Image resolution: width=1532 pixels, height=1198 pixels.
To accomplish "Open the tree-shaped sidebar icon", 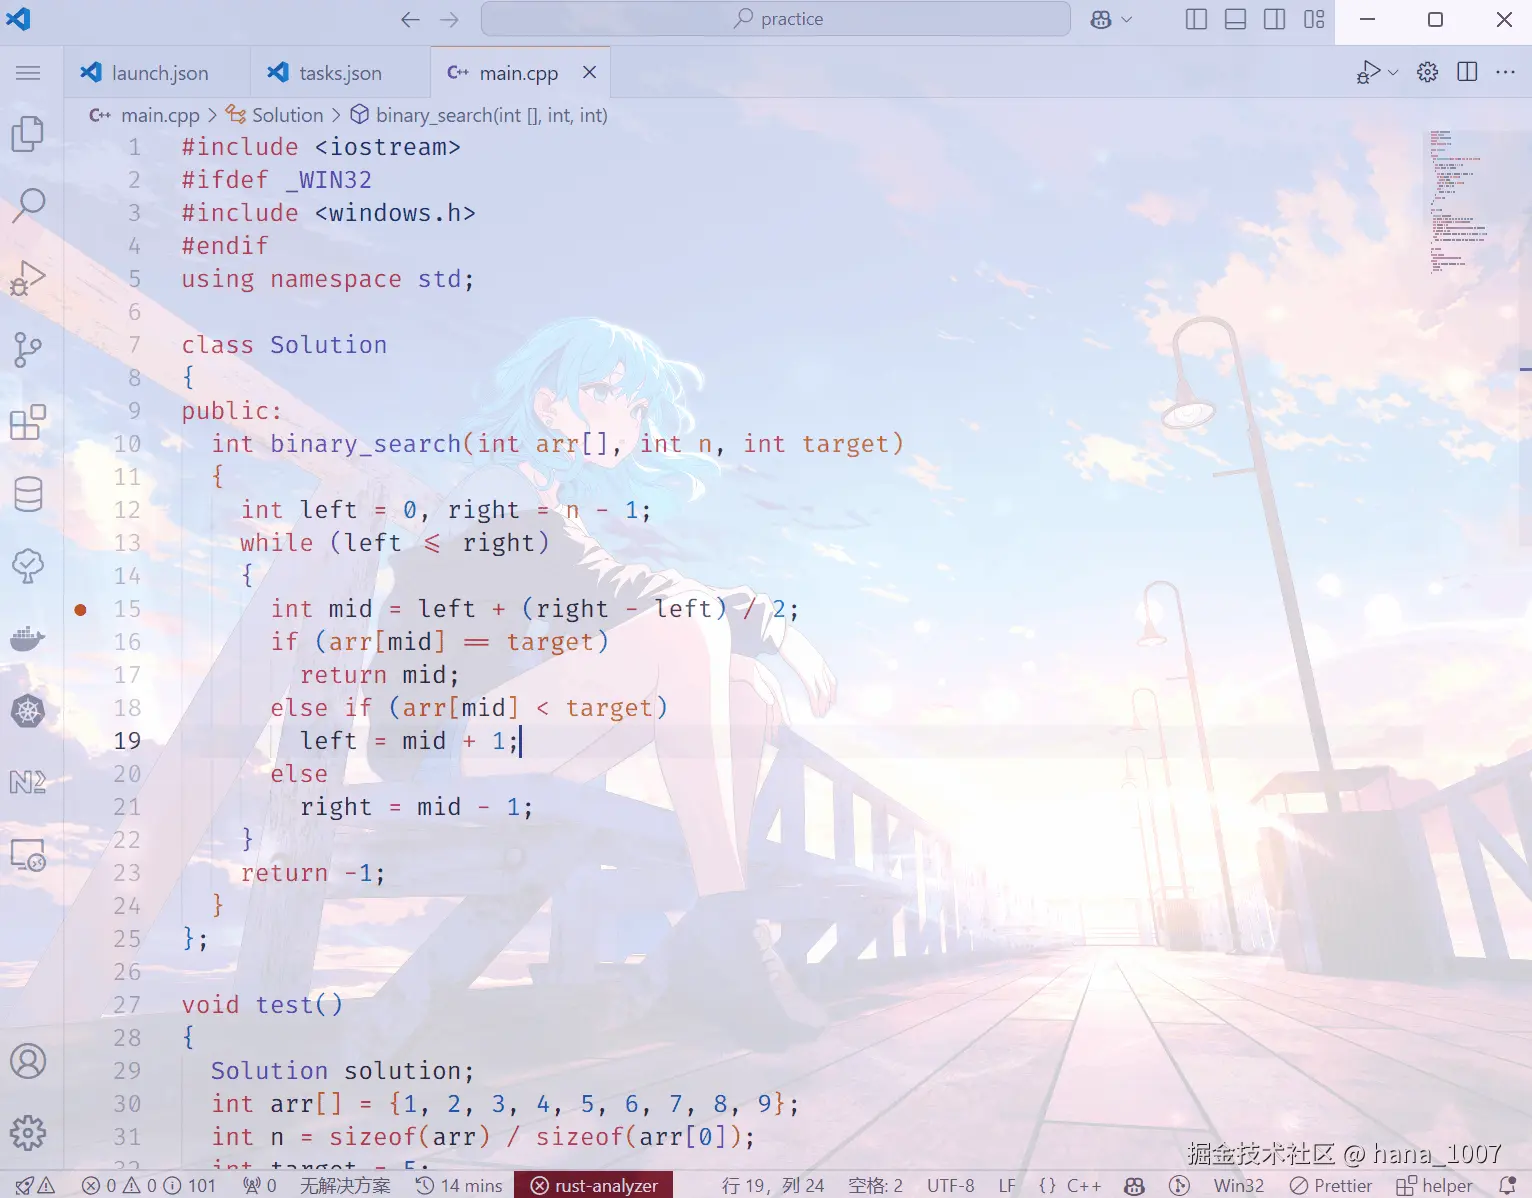I will [x=28, y=566].
